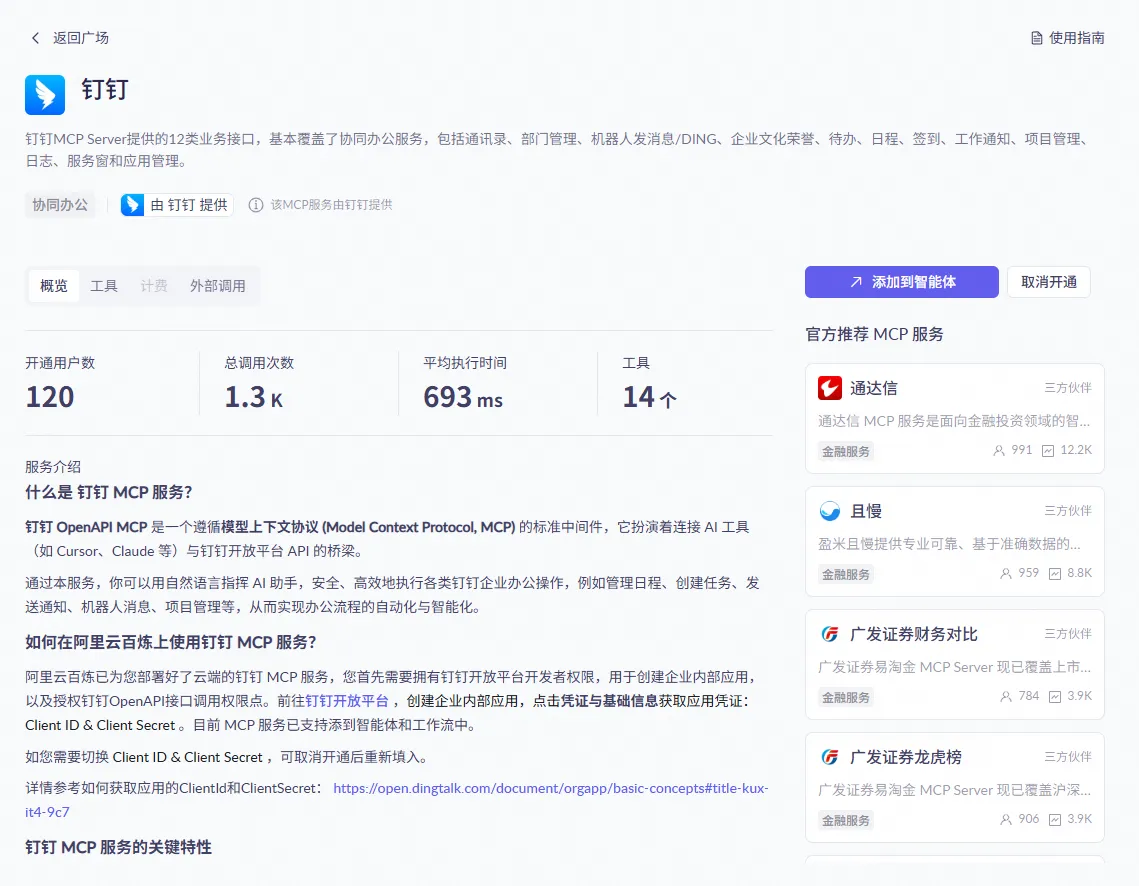Click the 协同办公 category tag
This screenshot has height=886, width=1139.
pyautogui.click(x=60, y=205)
